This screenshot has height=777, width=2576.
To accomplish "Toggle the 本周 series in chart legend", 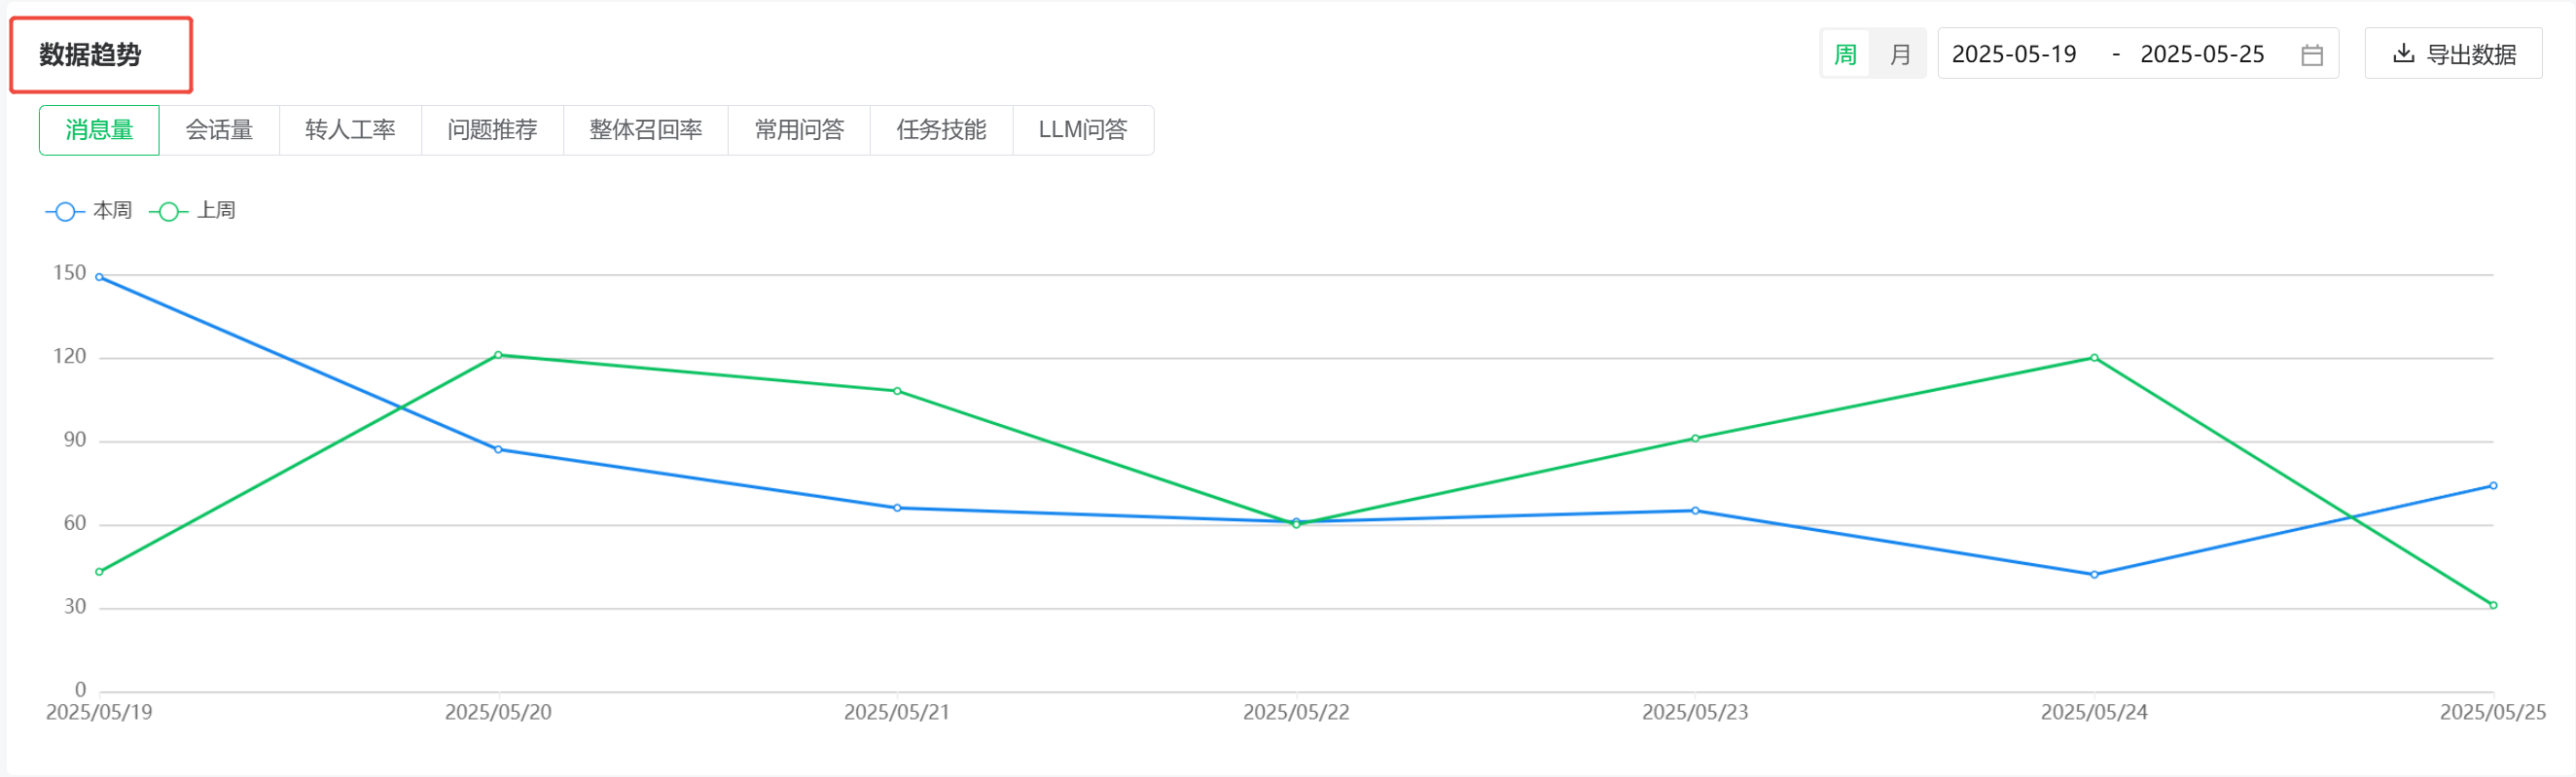I will tap(89, 211).
